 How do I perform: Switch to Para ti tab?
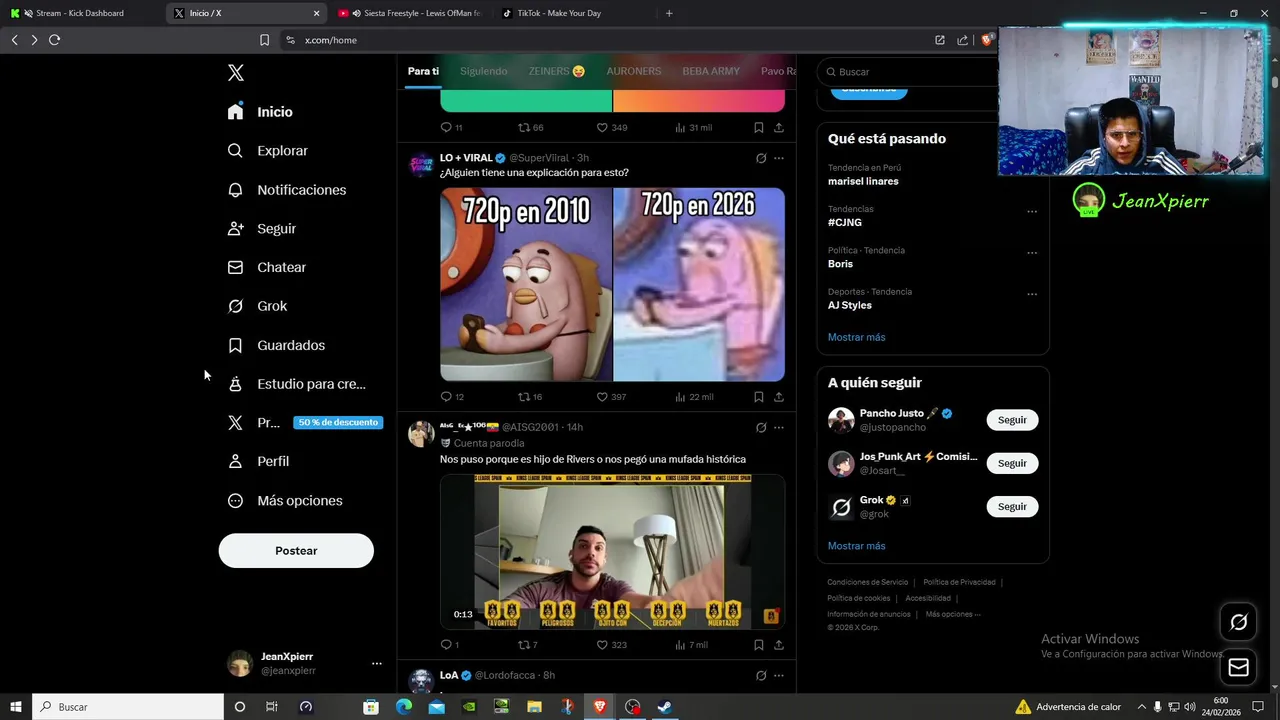coord(423,71)
